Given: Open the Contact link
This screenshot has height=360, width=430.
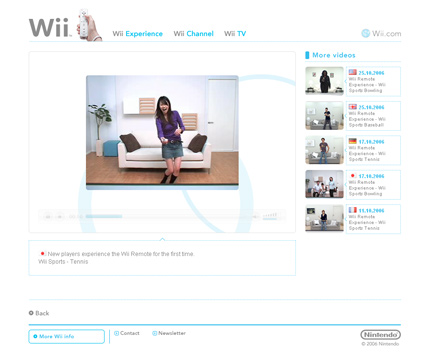Looking at the screenshot, I should 127,333.
